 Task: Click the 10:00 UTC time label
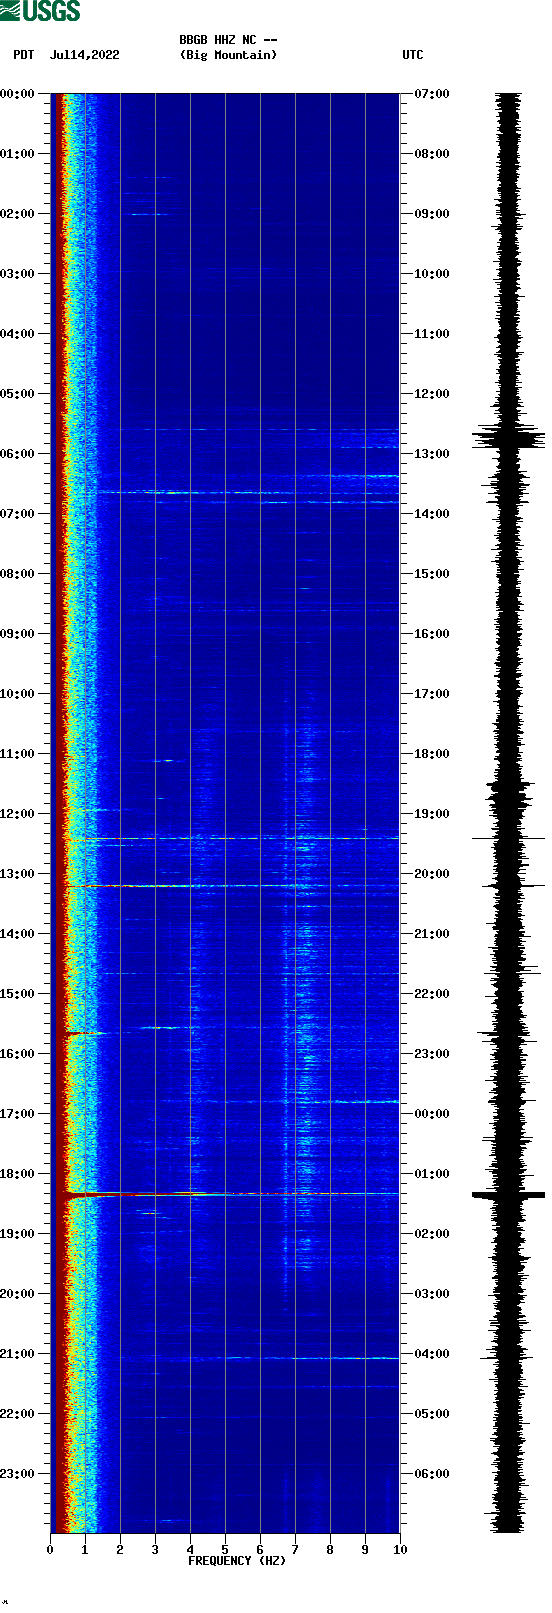click(432, 274)
